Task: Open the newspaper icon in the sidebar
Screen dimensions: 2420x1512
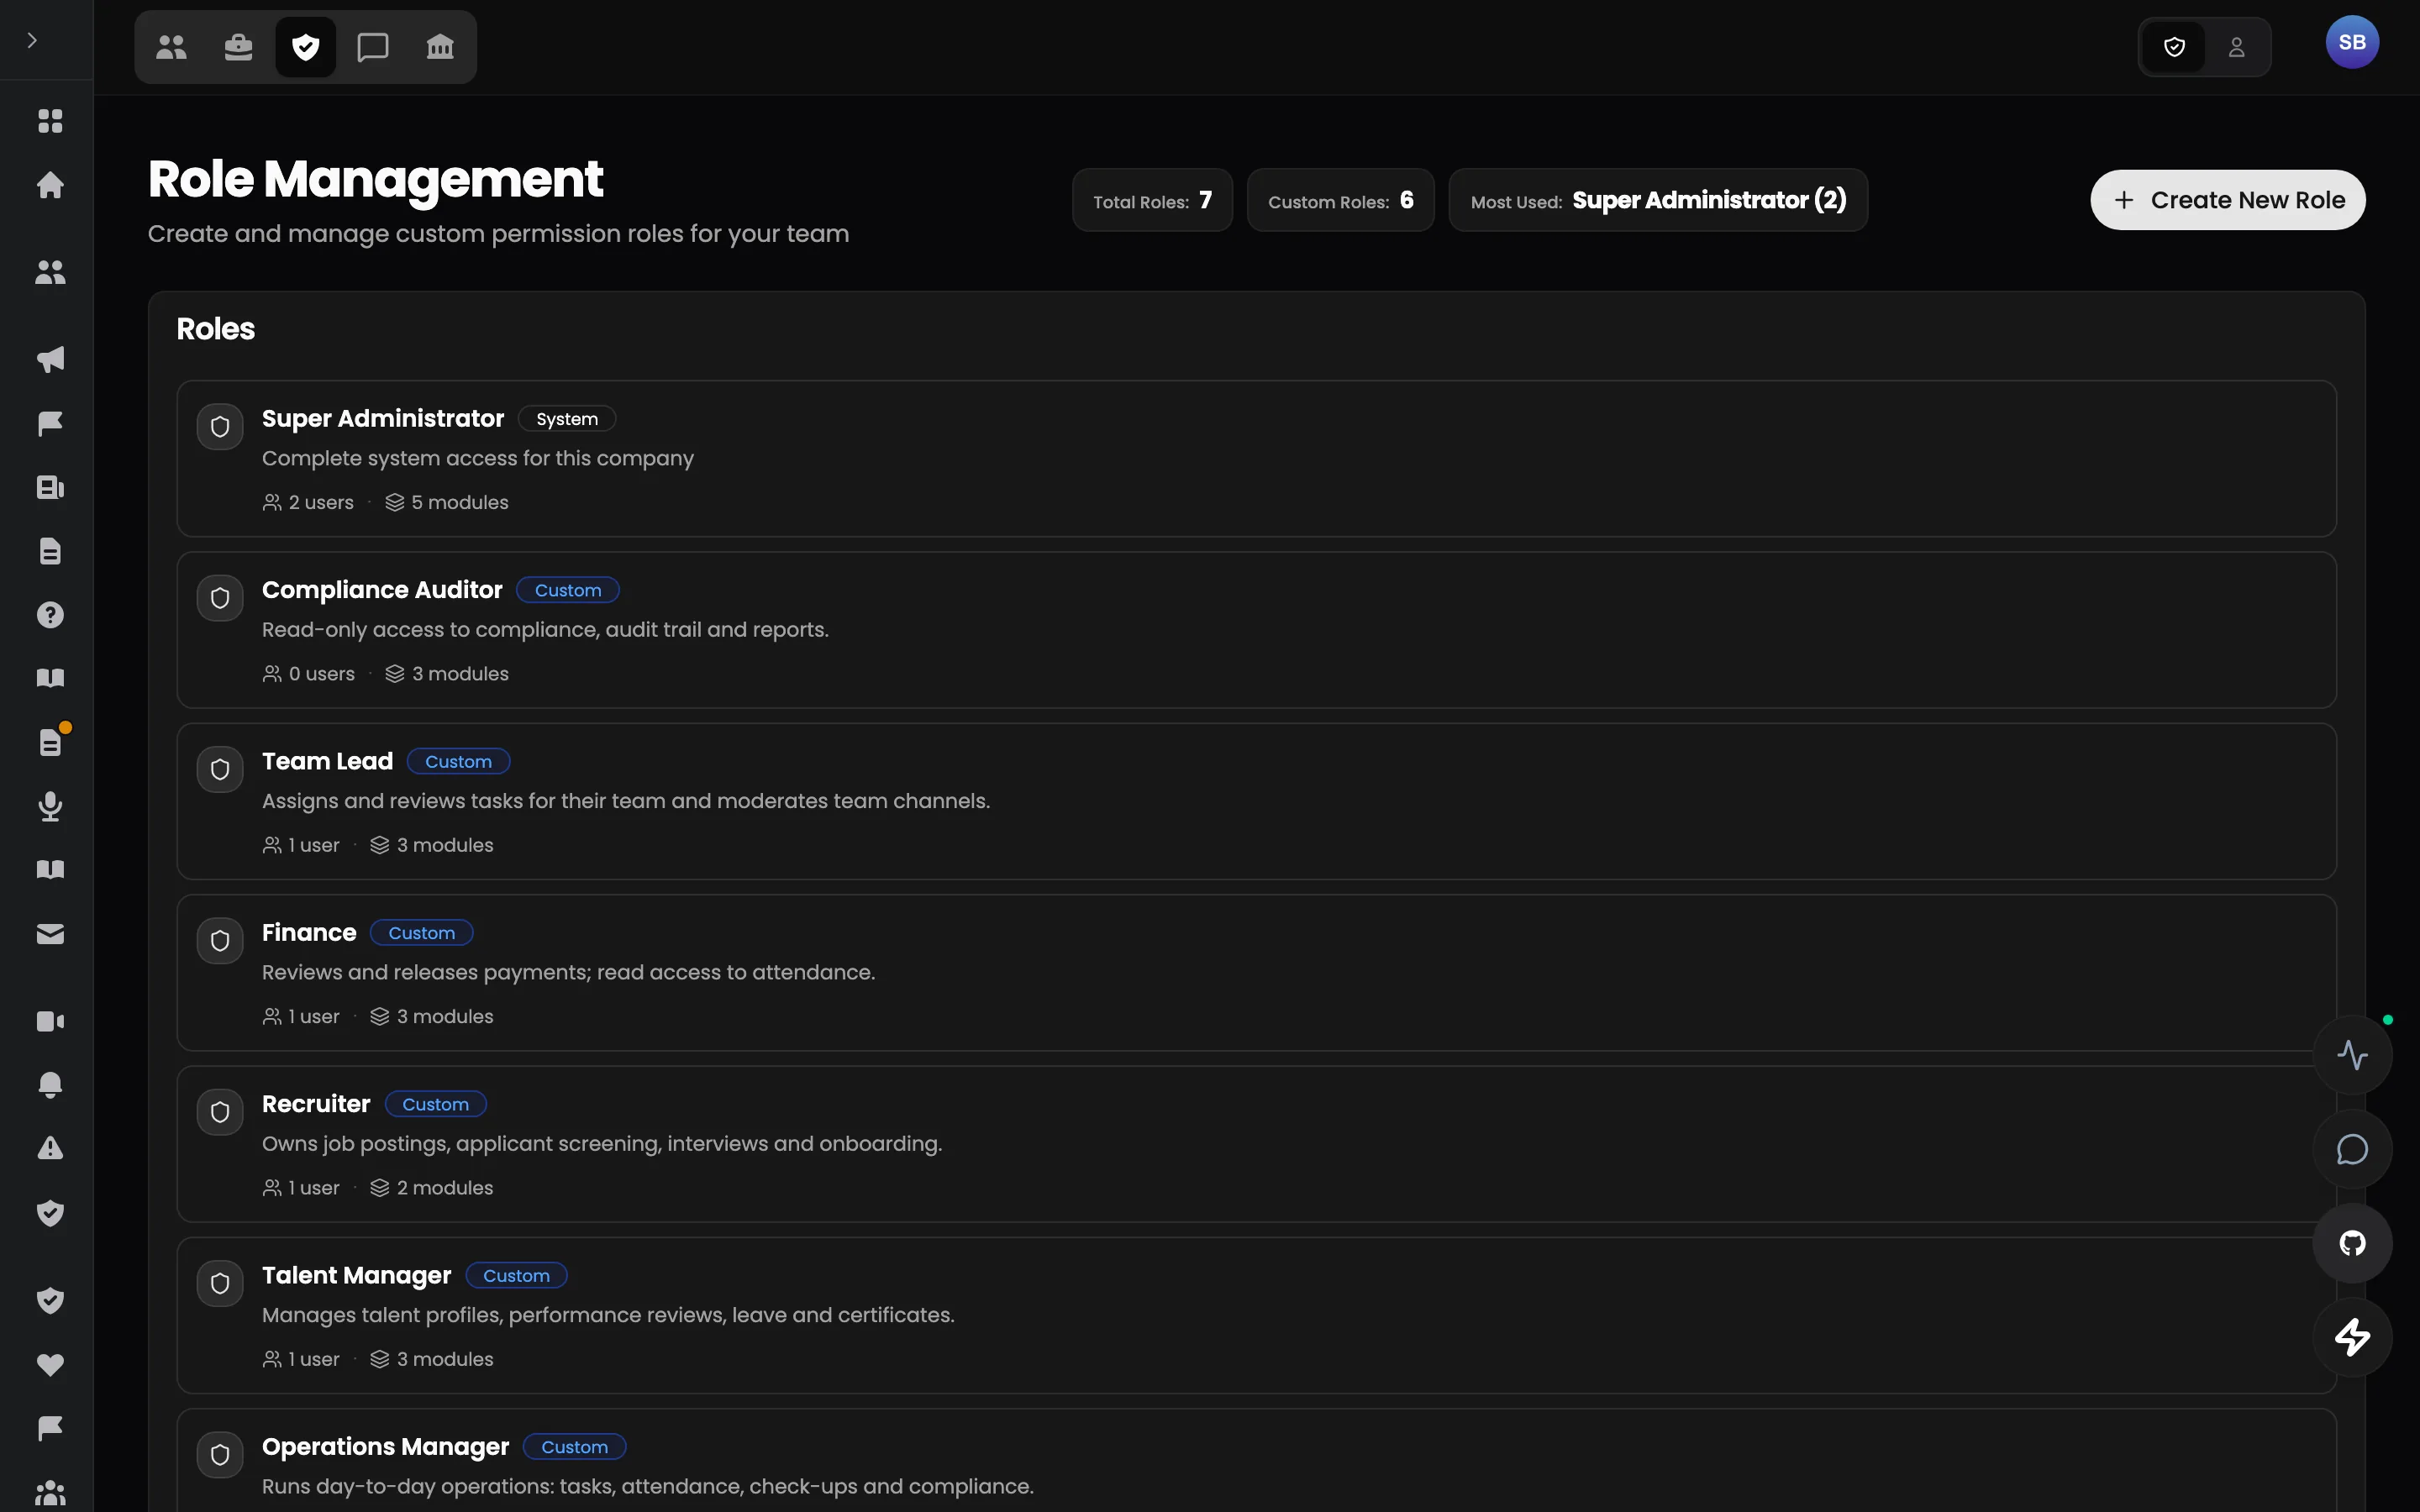Action: pos(50,487)
